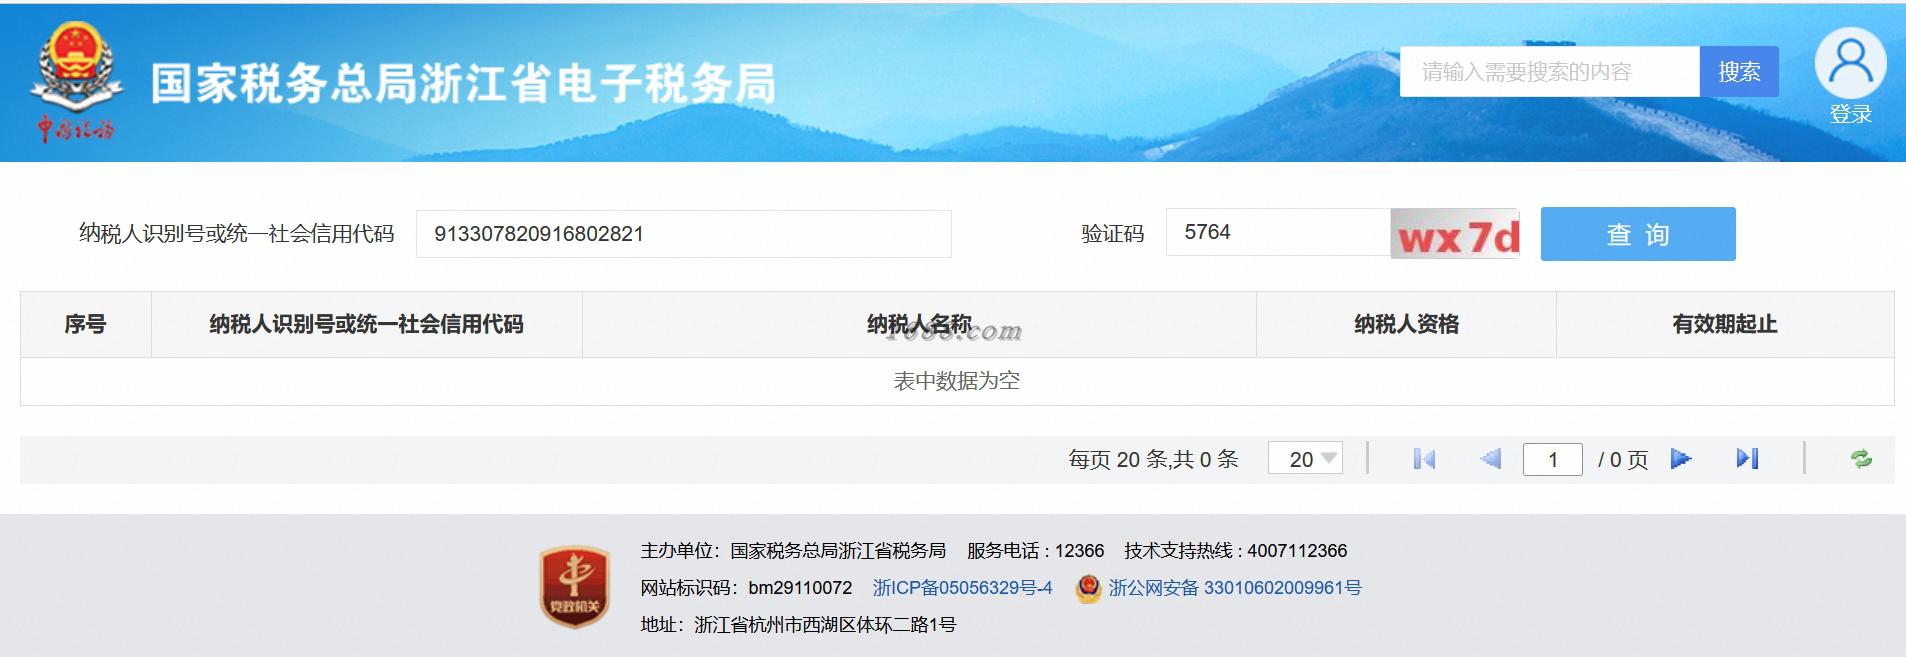
Task: Click the / 0 页 page total text
Action: [x=1623, y=459]
